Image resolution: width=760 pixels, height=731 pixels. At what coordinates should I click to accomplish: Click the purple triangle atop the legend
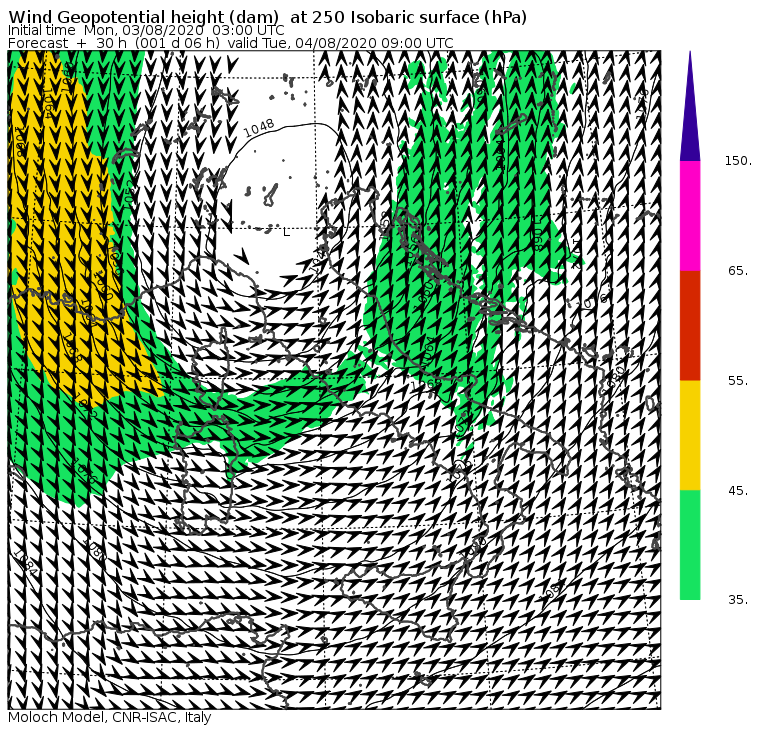click(x=690, y=106)
